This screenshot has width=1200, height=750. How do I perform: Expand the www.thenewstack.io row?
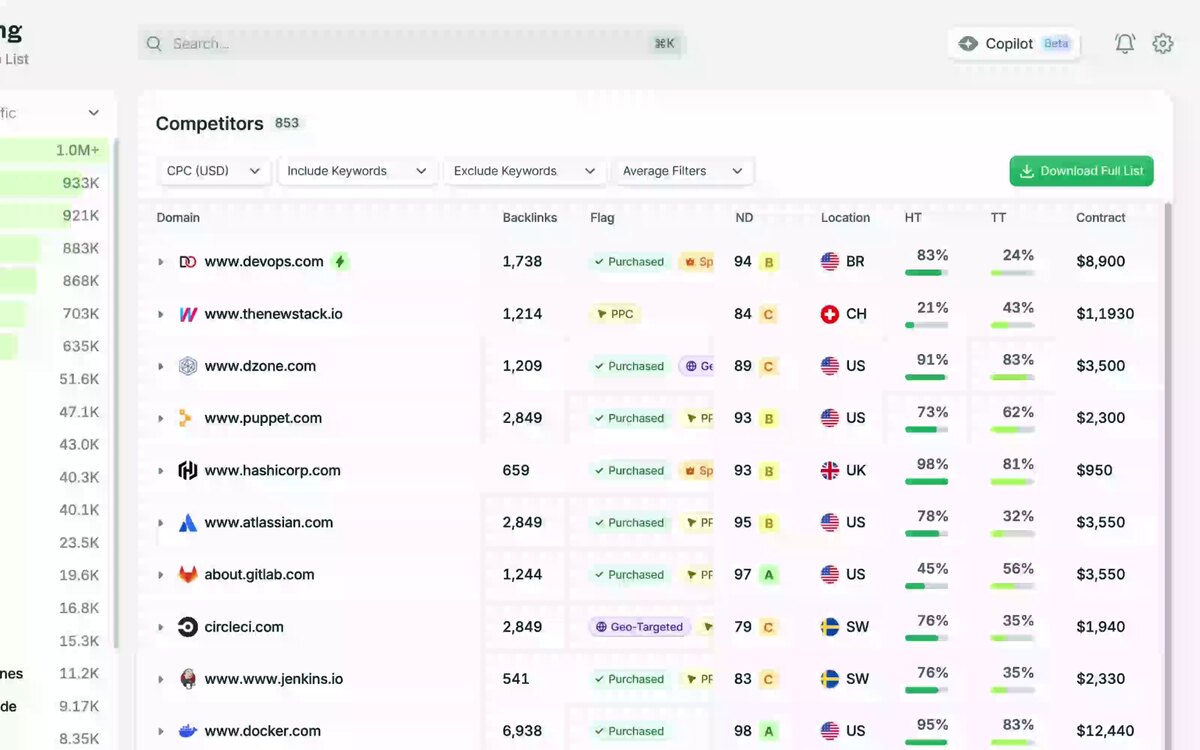(x=161, y=314)
